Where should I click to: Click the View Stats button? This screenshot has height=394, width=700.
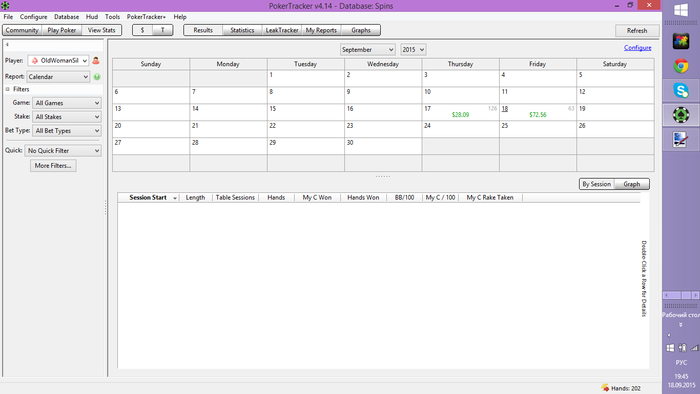(101, 30)
